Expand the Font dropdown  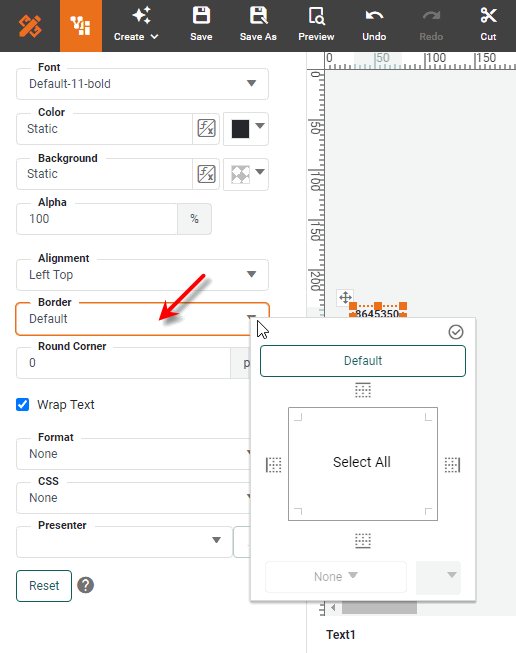pyautogui.click(x=142, y=84)
